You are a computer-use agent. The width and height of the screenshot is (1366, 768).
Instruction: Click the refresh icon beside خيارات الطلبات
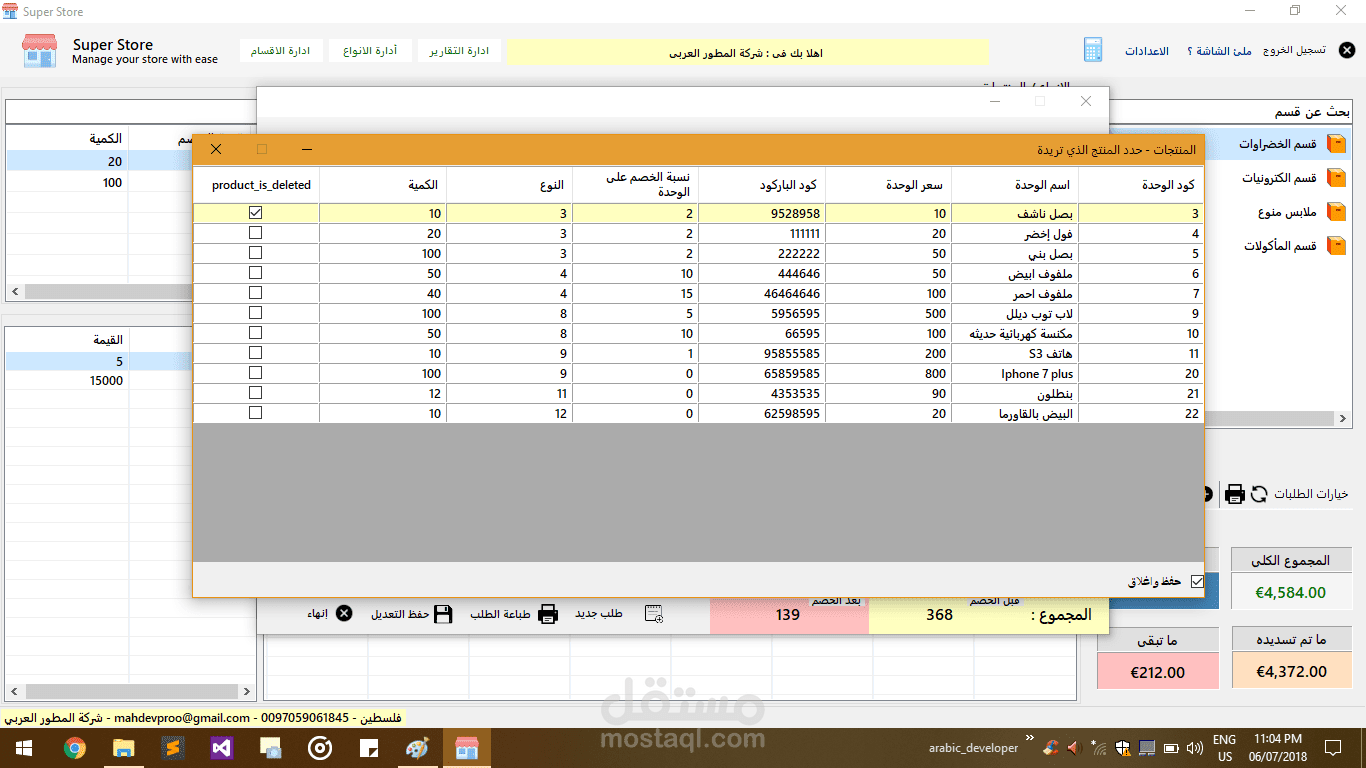pyautogui.click(x=1259, y=494)
